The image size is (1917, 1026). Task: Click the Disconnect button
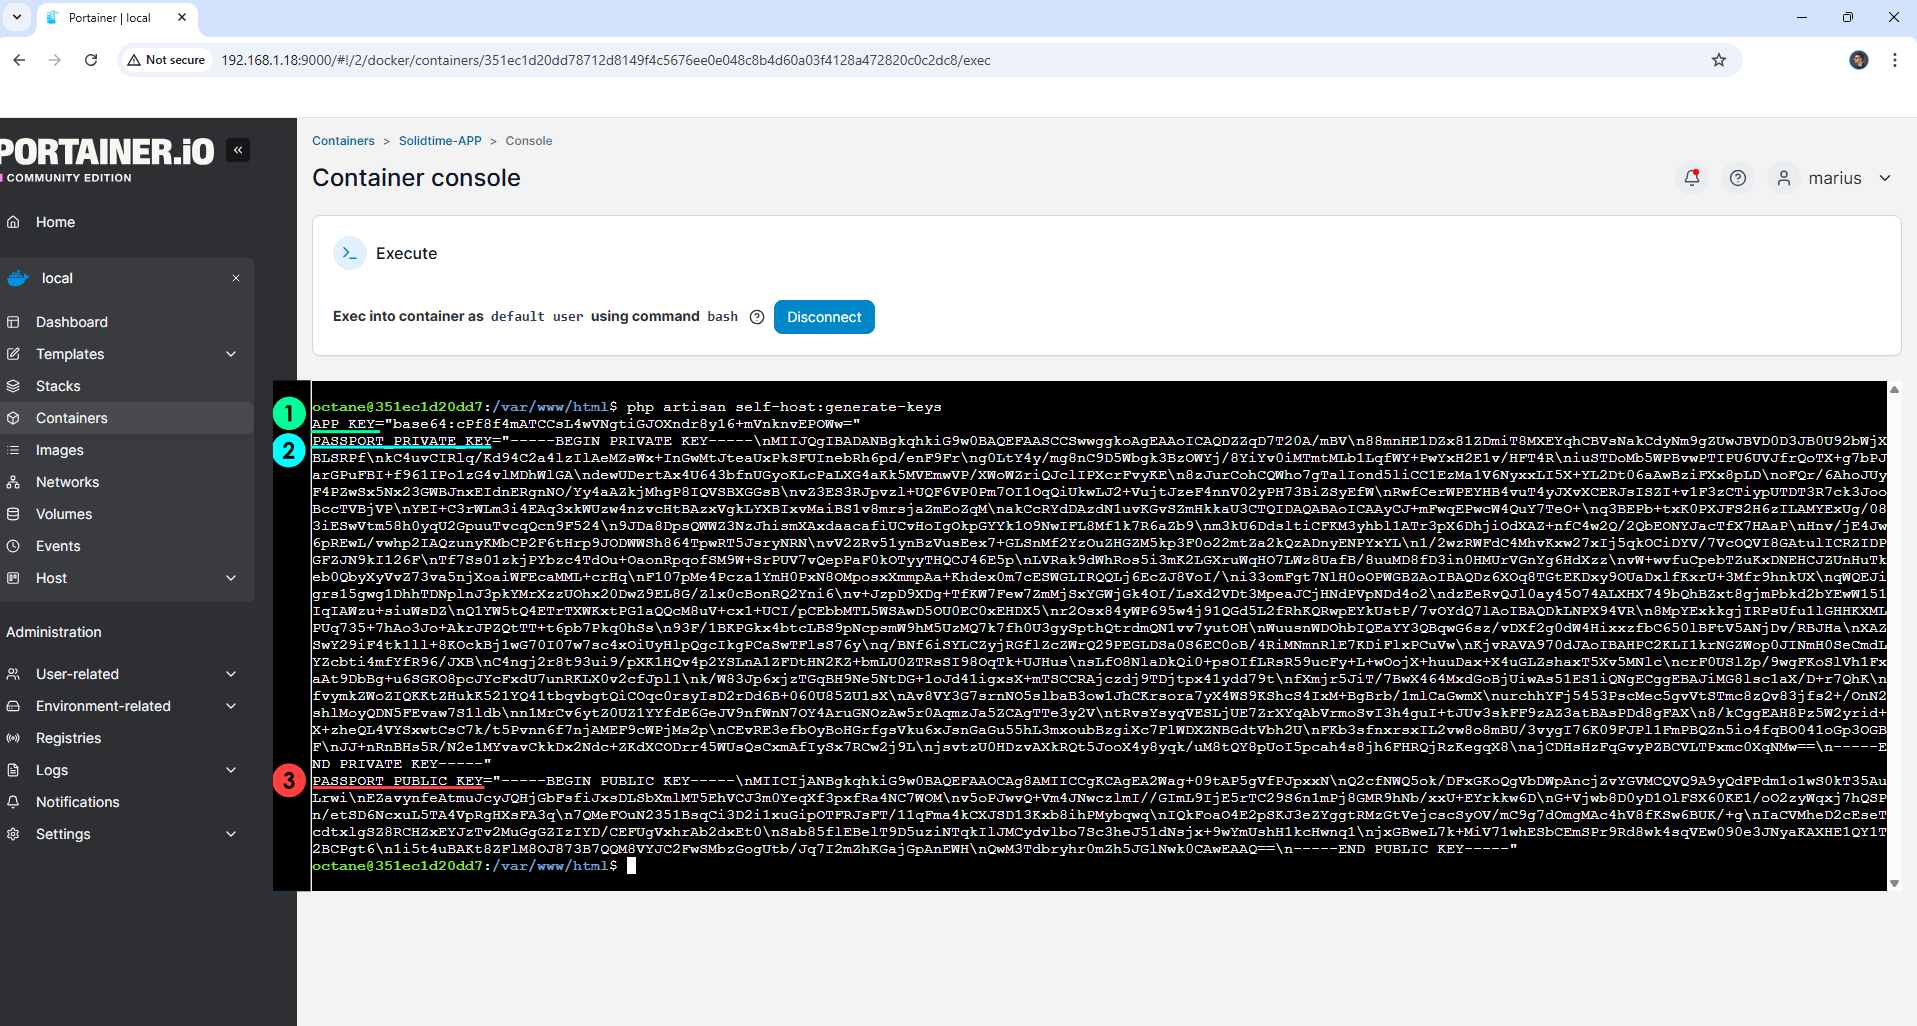tap(824, 317)
